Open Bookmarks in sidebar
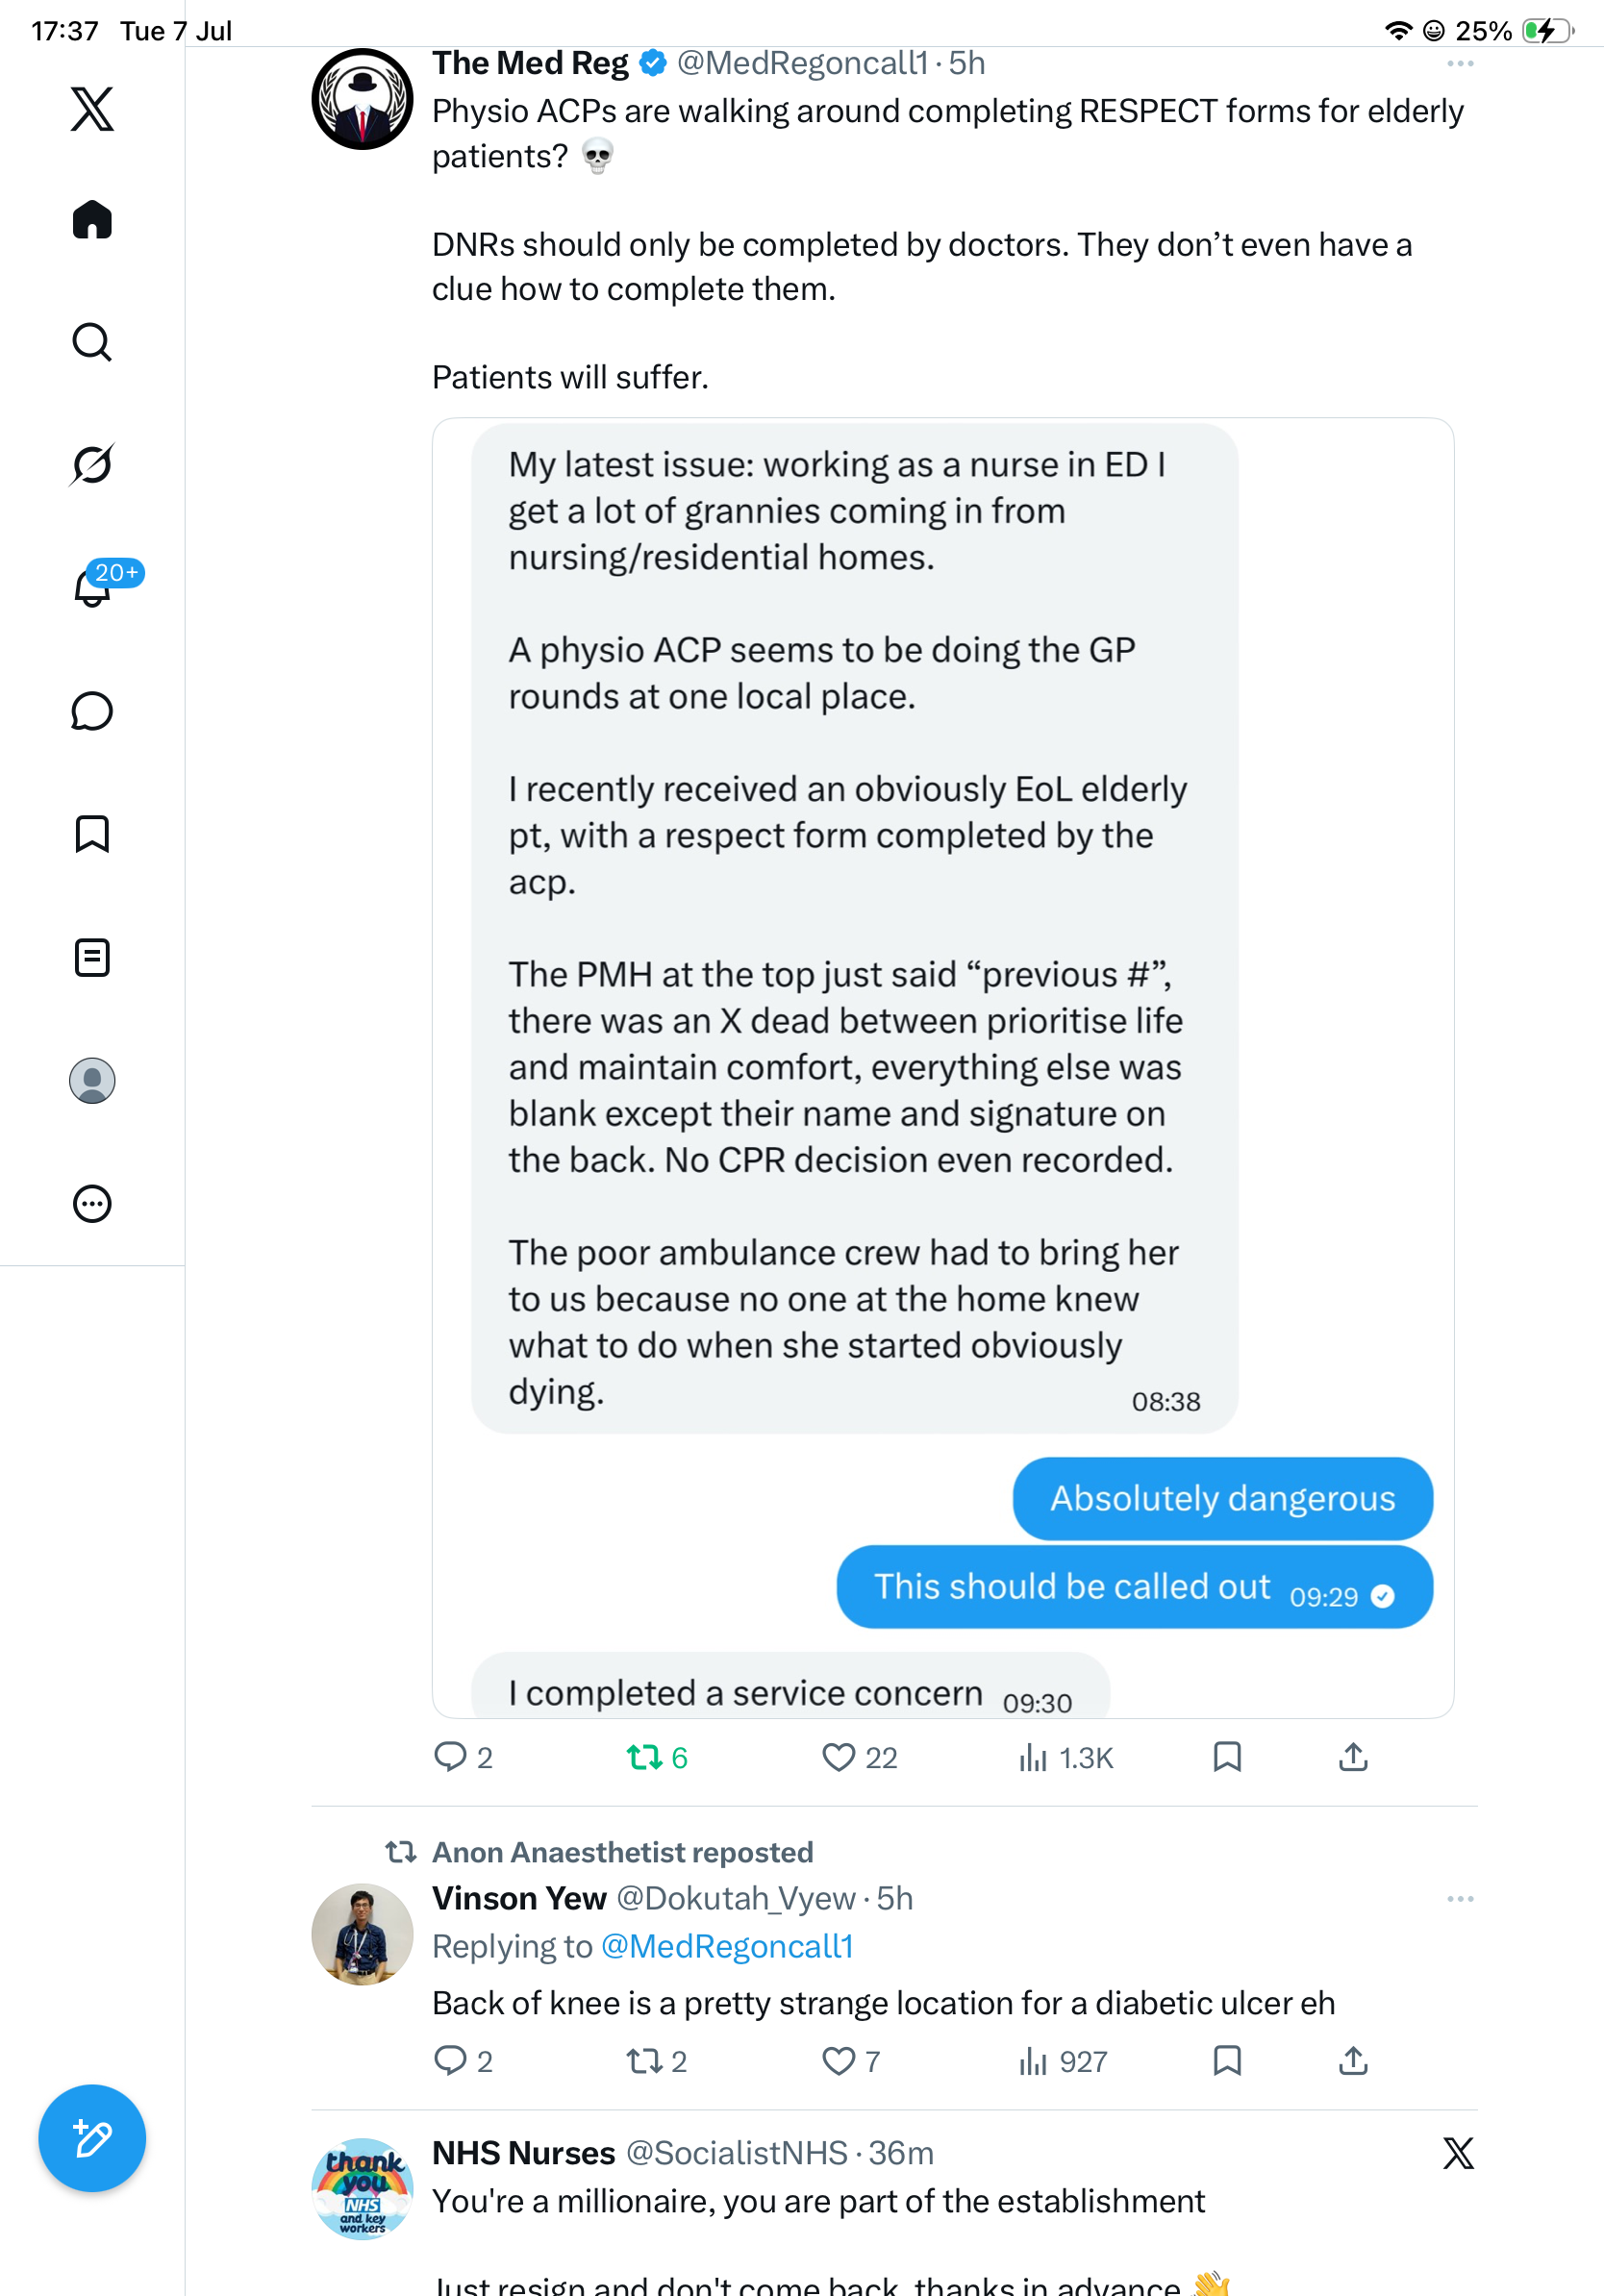Image resolution: width=1604 pixels, height=2296 pixels. [92, 834]
